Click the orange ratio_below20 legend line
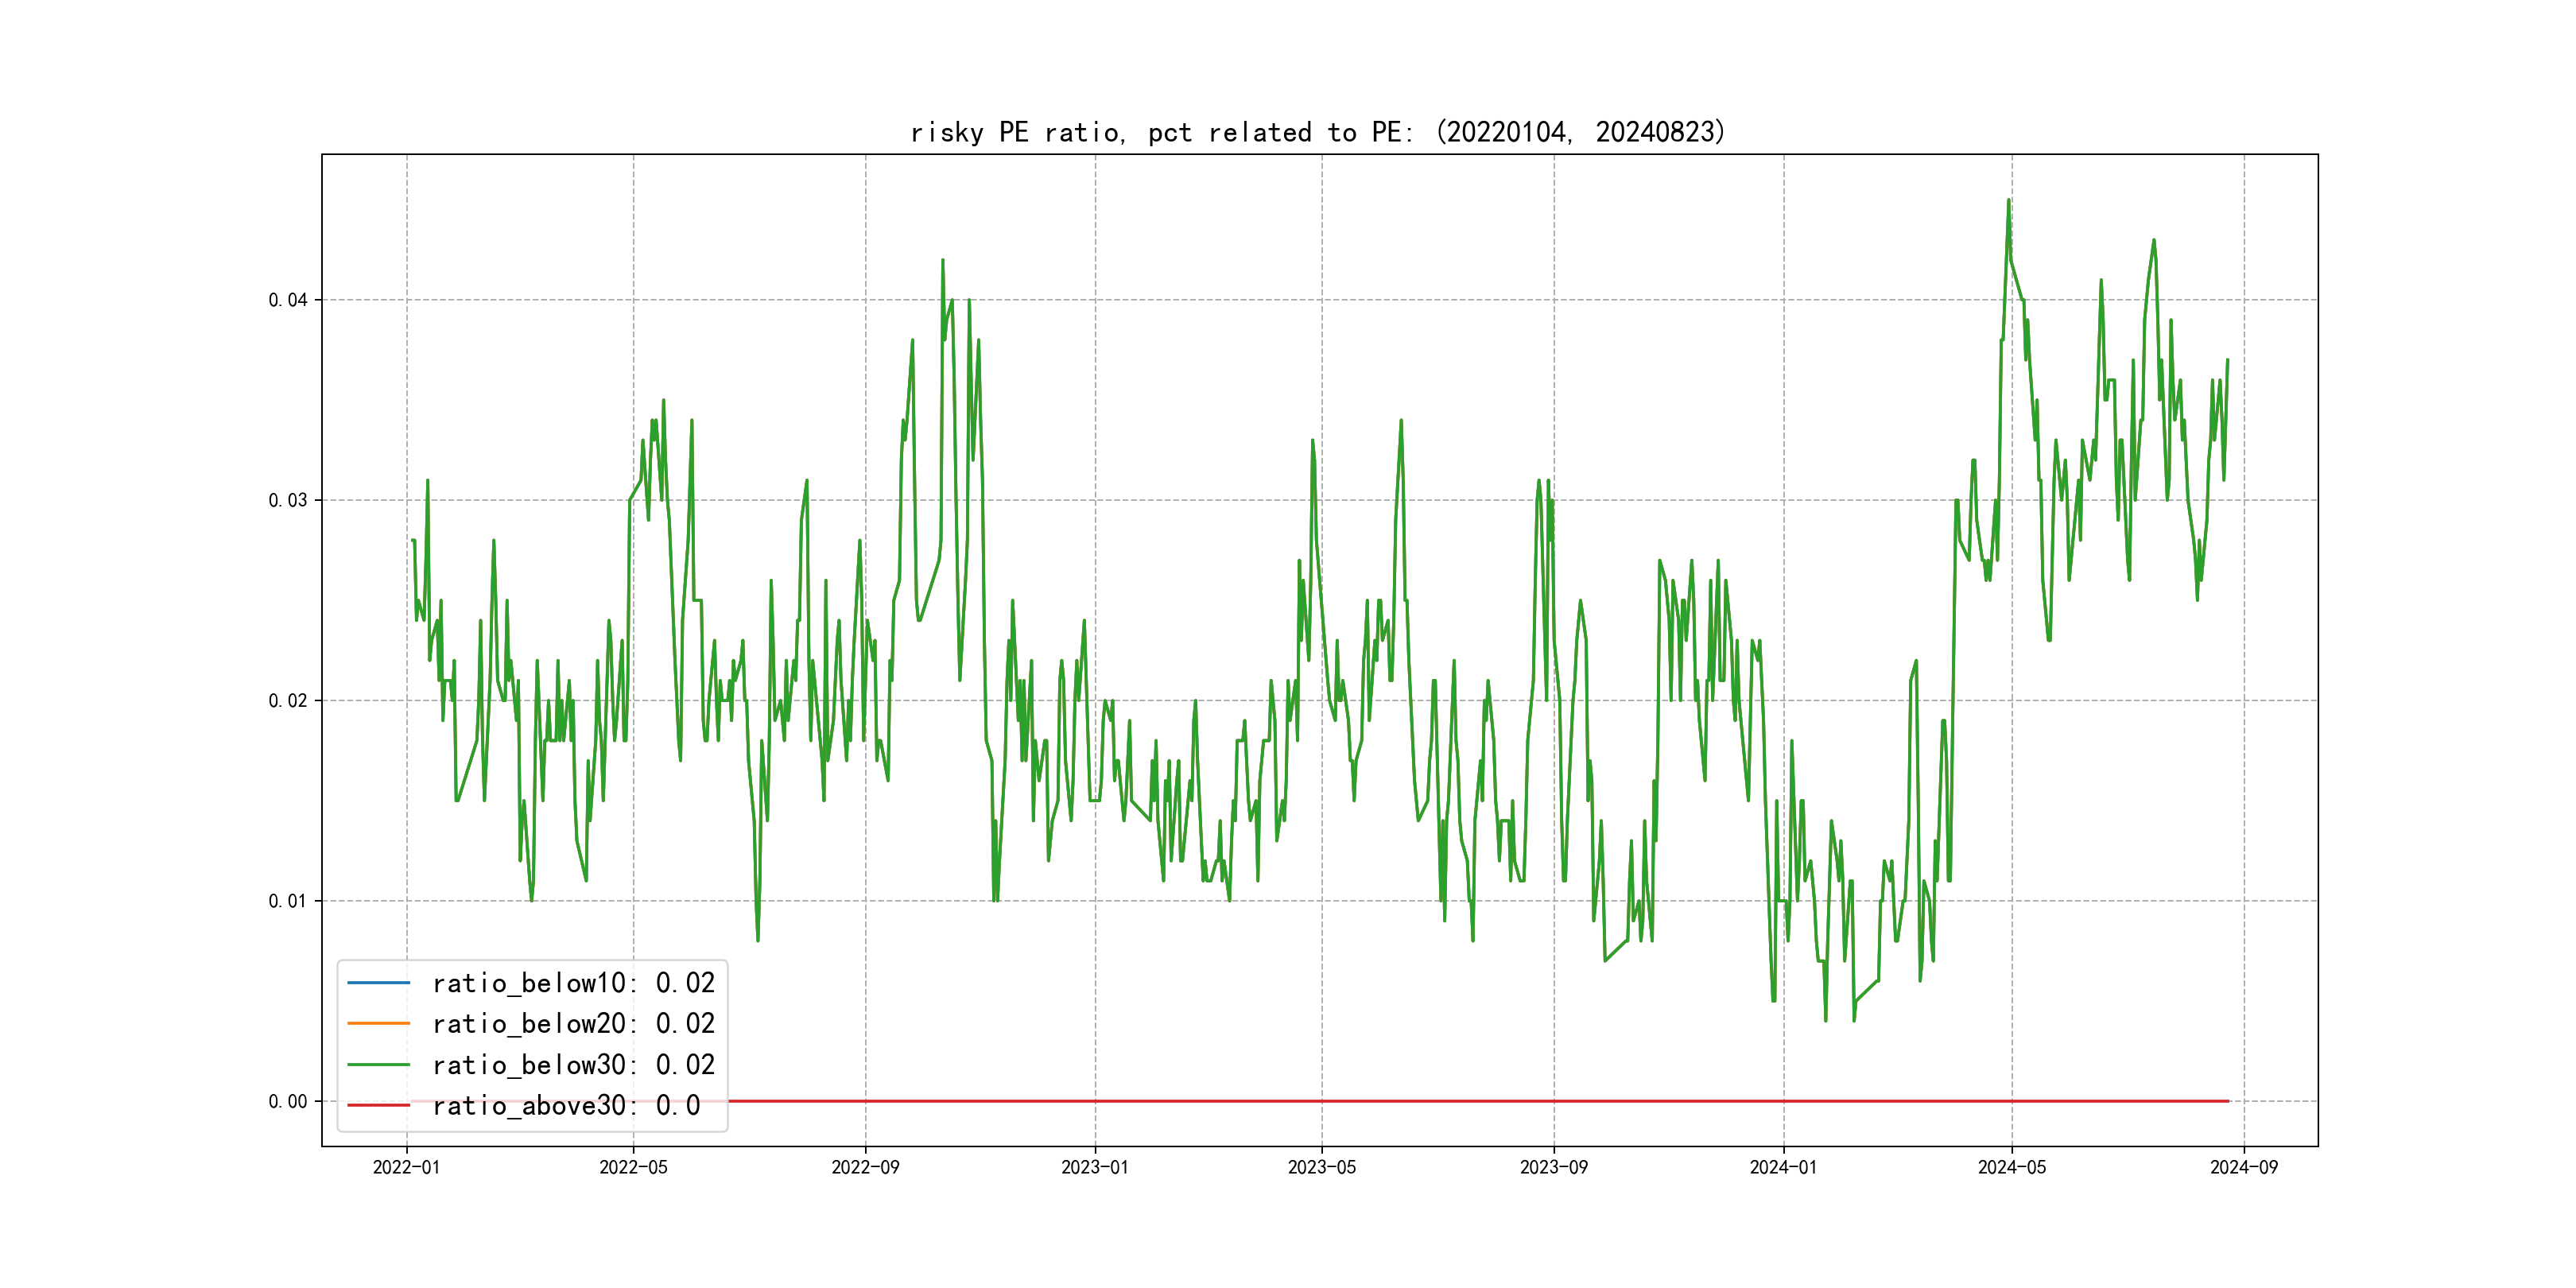 pos(378,1023)
